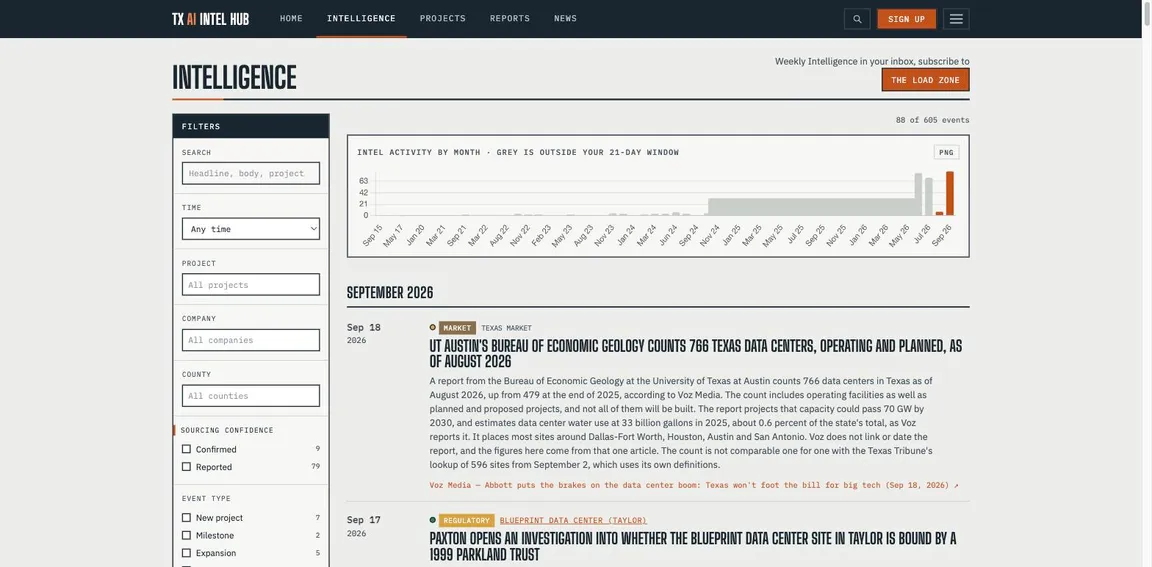Image resolution: width=1152 pixels, height=567 pixels.
Task: Click the FILTERS panel header
Action: click(251, 126)
